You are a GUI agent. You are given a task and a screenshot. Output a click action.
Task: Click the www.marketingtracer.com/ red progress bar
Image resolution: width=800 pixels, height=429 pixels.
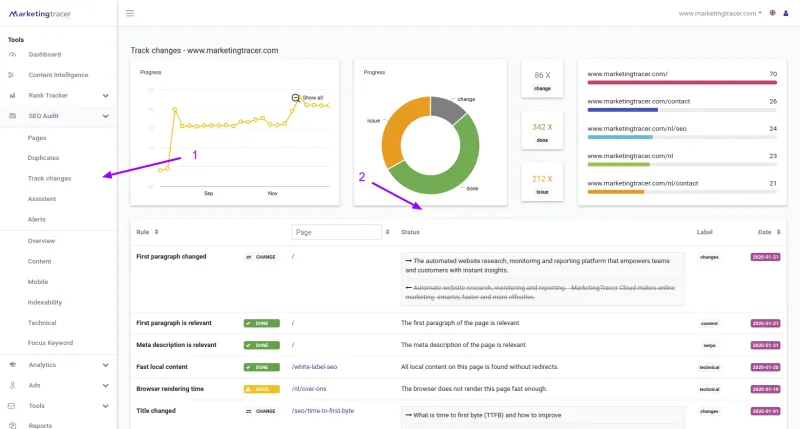point(682,82)
